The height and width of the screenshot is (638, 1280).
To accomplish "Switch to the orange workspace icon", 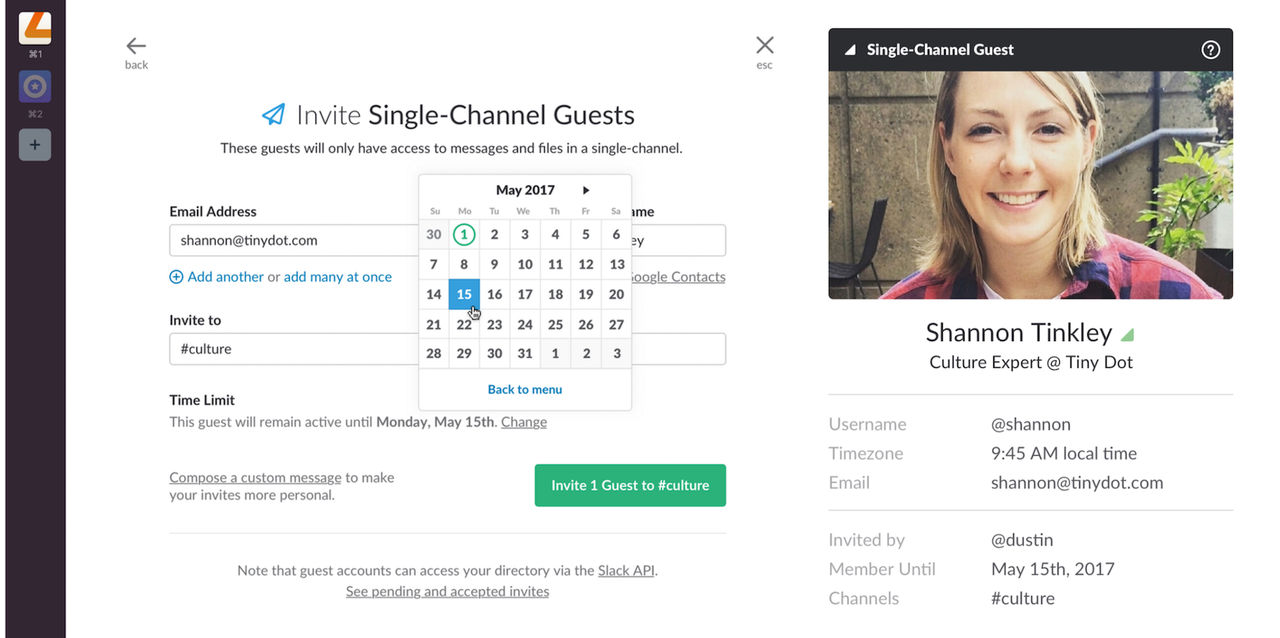I will (x=35, y=28).
